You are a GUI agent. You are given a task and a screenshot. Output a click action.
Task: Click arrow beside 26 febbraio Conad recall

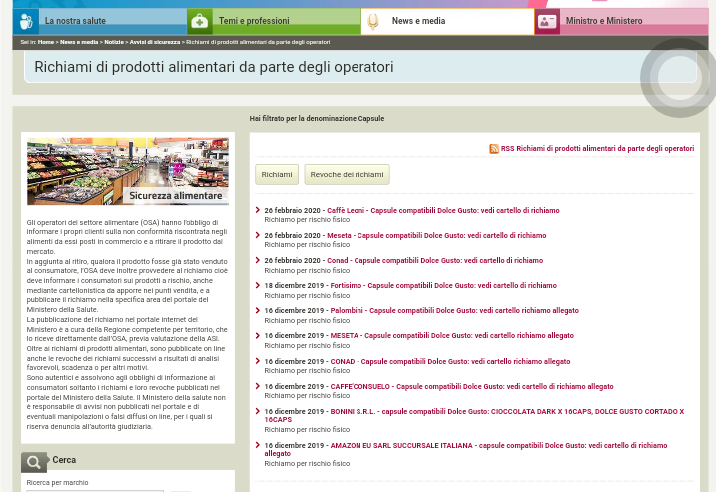[x=258, y=260]
